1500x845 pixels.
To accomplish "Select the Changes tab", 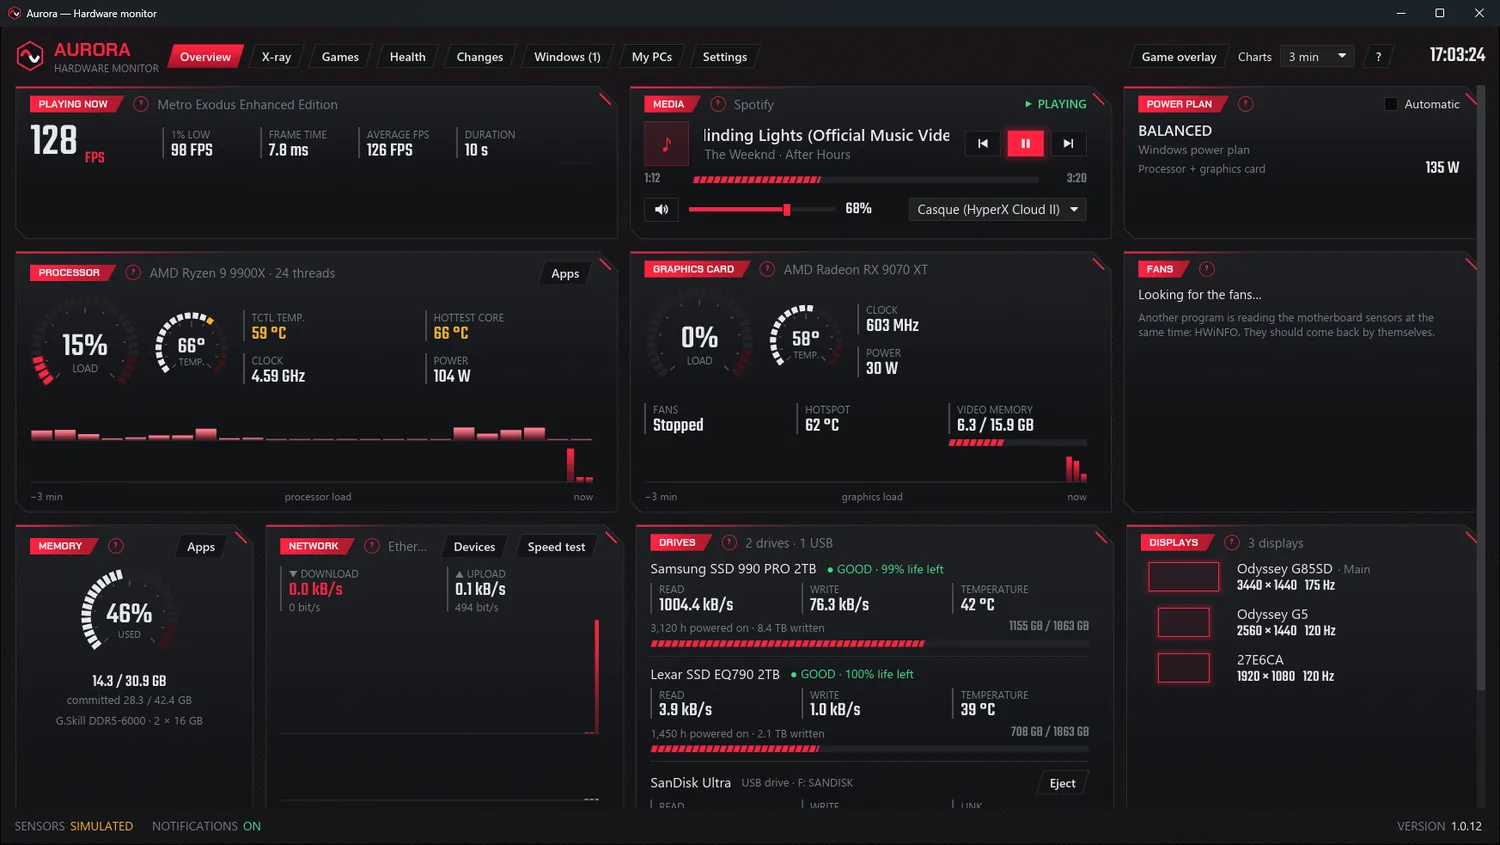I will (480, 57).
